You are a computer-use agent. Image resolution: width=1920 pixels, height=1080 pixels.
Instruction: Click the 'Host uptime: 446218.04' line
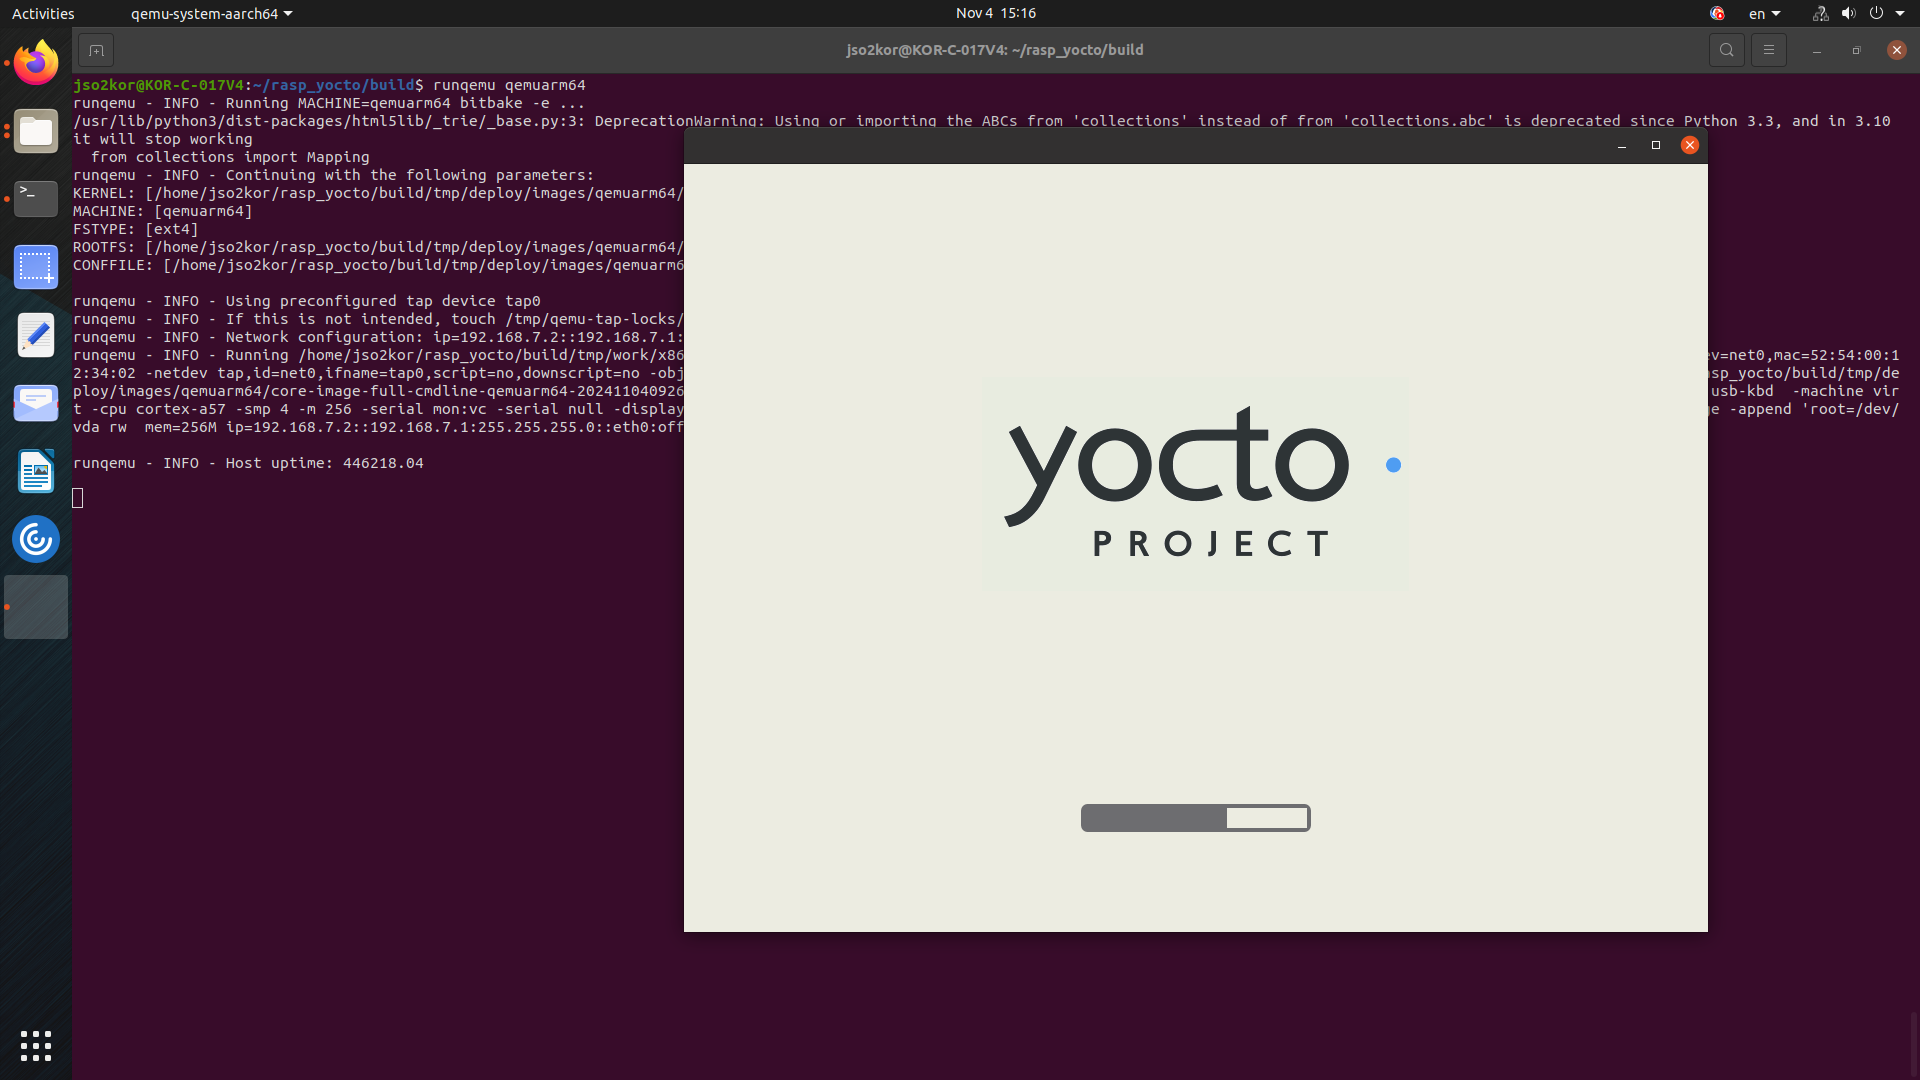[248, 463]
